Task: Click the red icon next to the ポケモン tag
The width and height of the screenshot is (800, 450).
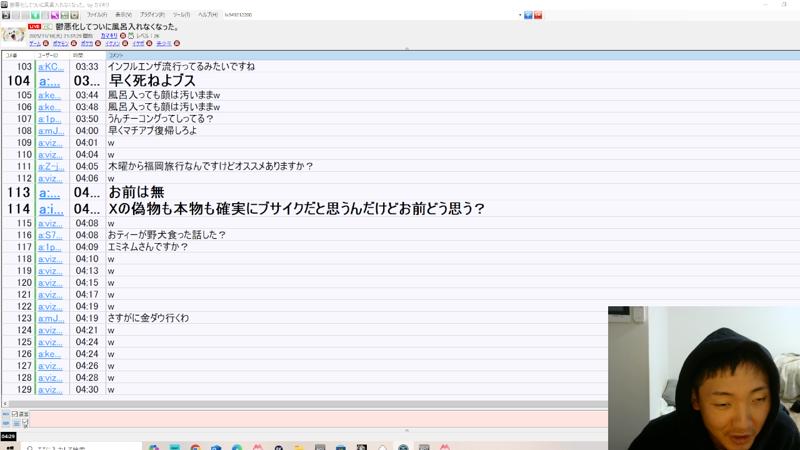Action: click(x=73, y=43)
